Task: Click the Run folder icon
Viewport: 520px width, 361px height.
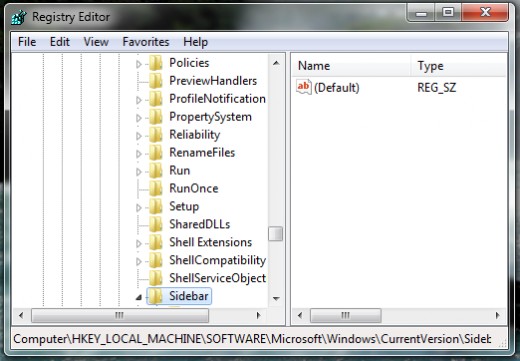Action: point(156,171)
